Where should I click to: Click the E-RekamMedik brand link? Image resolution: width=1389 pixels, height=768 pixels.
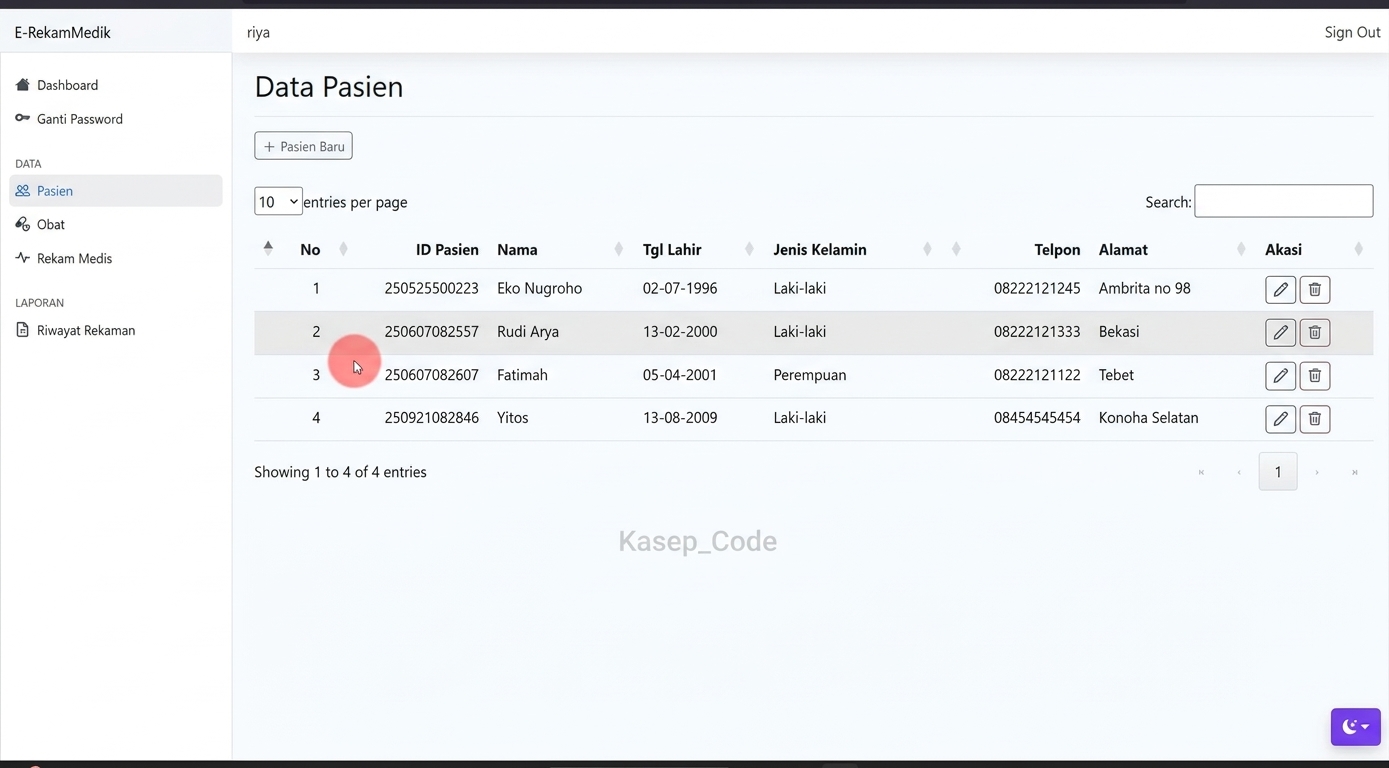[x=62, y=32]
